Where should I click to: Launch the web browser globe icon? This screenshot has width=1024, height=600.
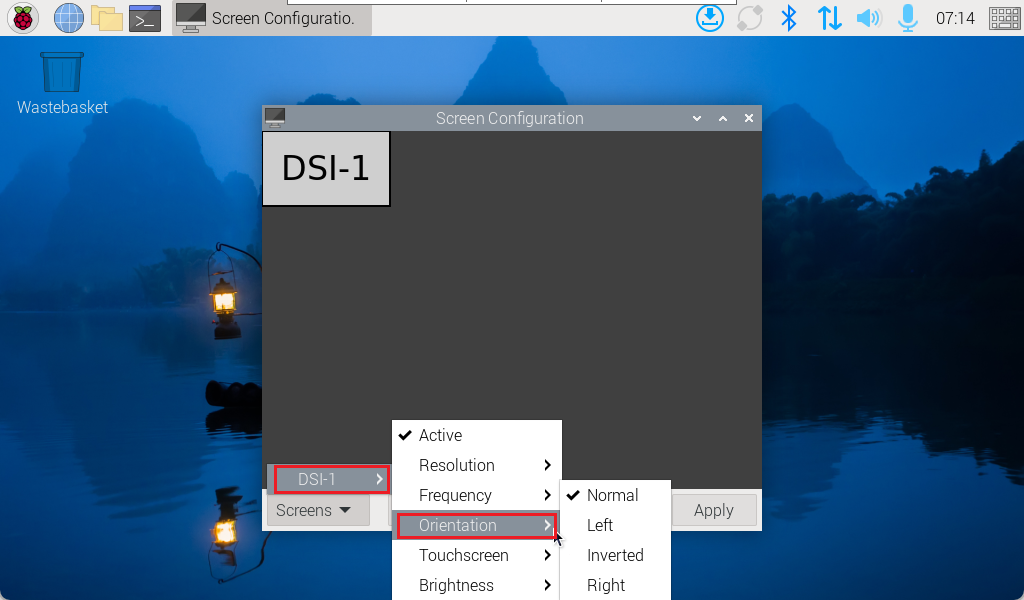[x=69, y=18]
